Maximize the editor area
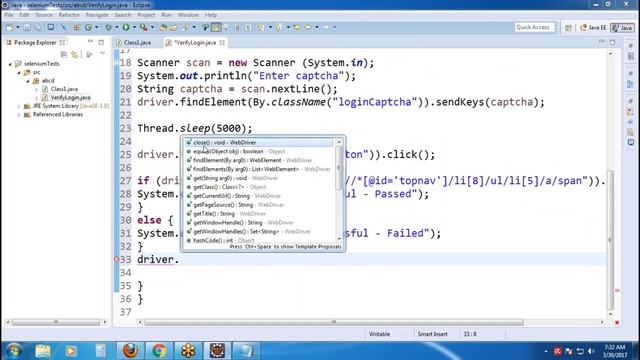 (612, 42)
